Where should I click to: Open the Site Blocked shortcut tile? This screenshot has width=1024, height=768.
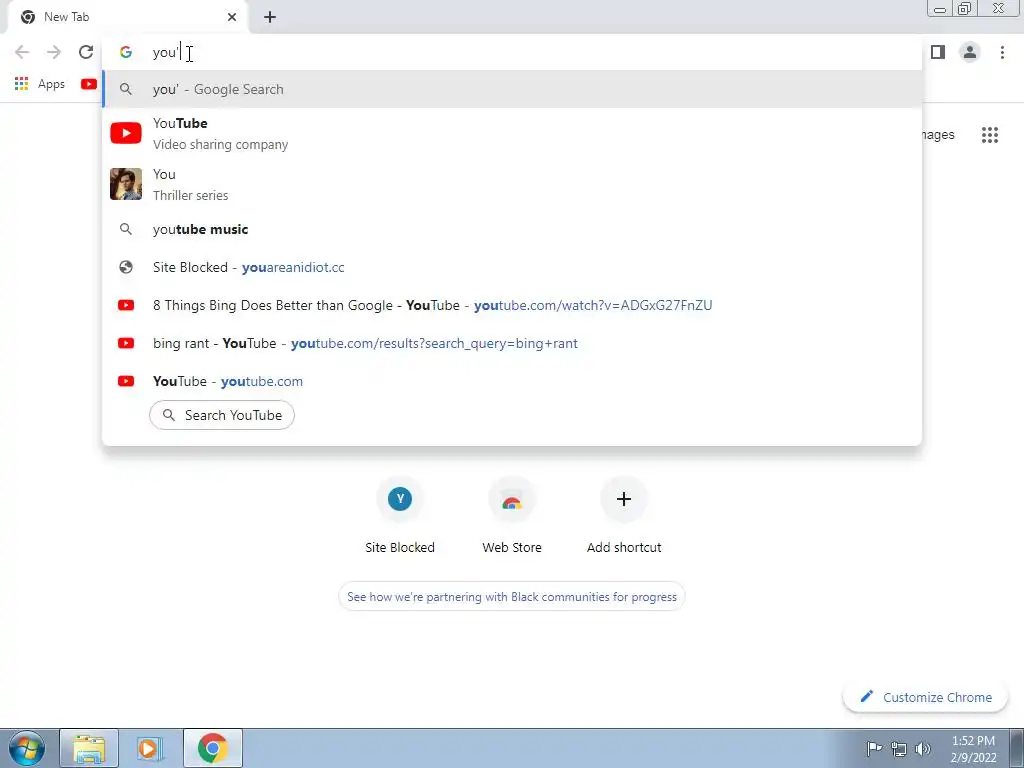click(x=400, y=517)
